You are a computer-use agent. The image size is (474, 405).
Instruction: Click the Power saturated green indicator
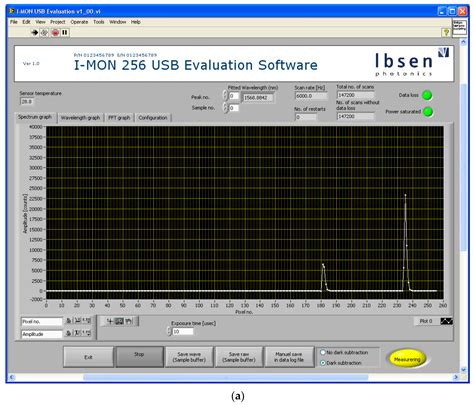coord(428,112)
